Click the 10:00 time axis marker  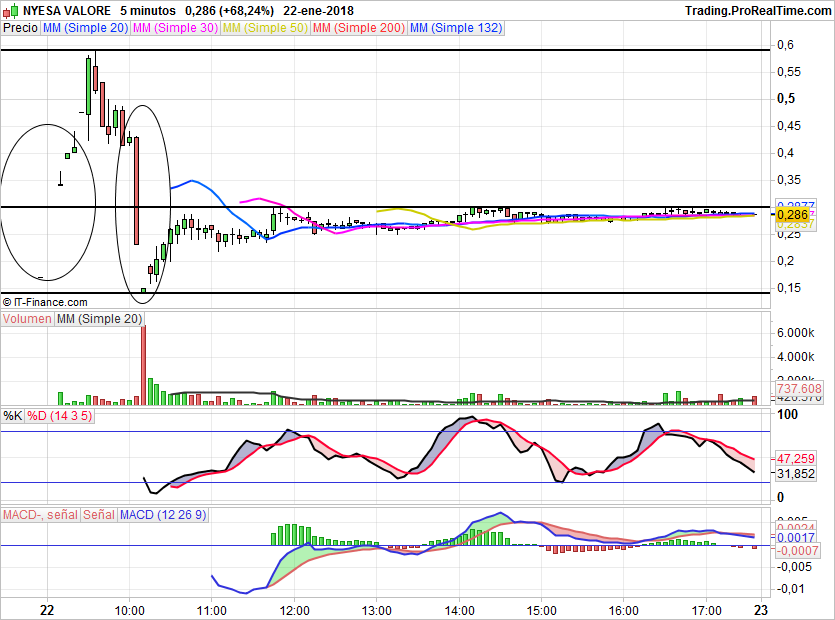pyautogui.click(x=129, y=609)
